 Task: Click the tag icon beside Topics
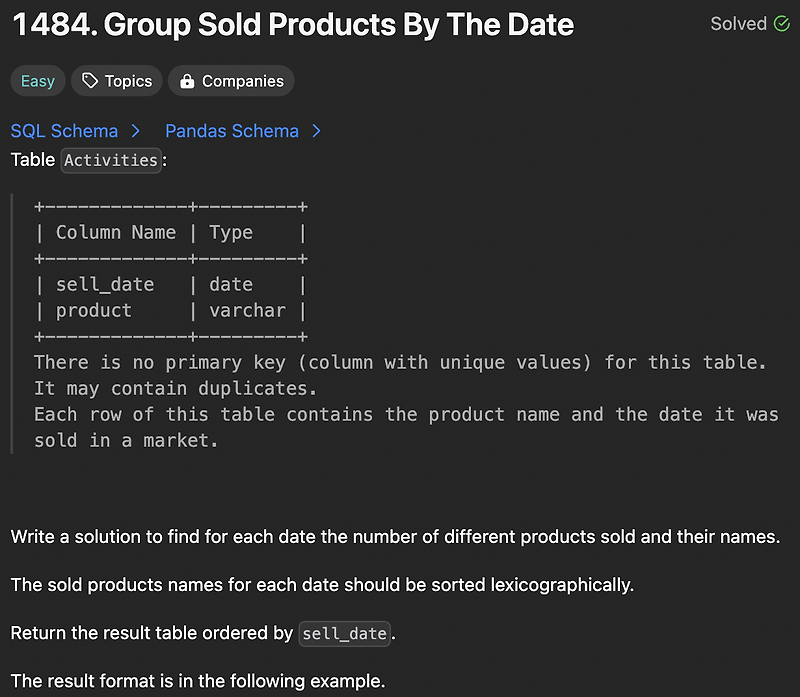[90, 81]
